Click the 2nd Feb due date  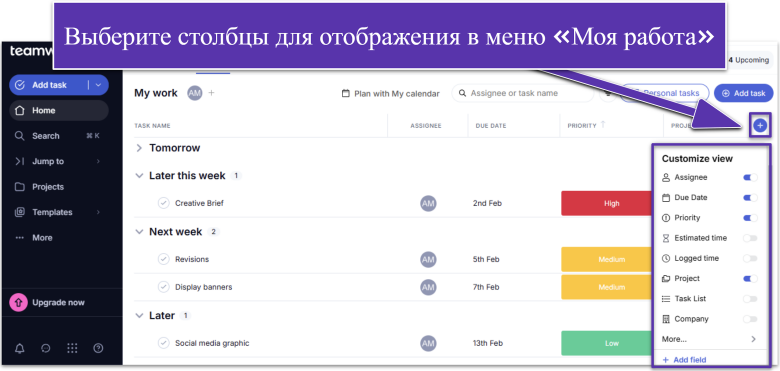click(x=487, y=203)
